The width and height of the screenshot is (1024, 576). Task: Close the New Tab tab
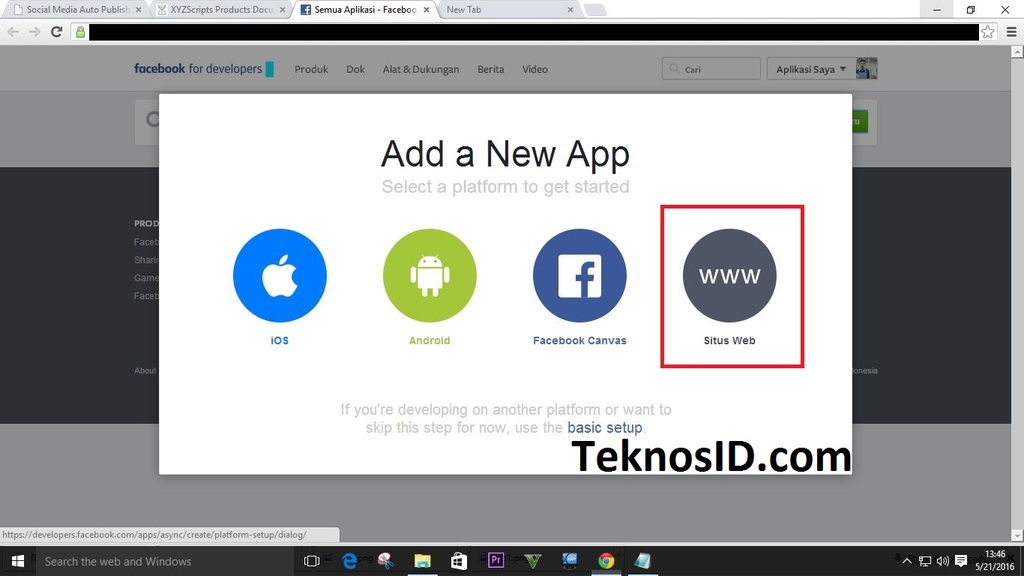[570, 10]
